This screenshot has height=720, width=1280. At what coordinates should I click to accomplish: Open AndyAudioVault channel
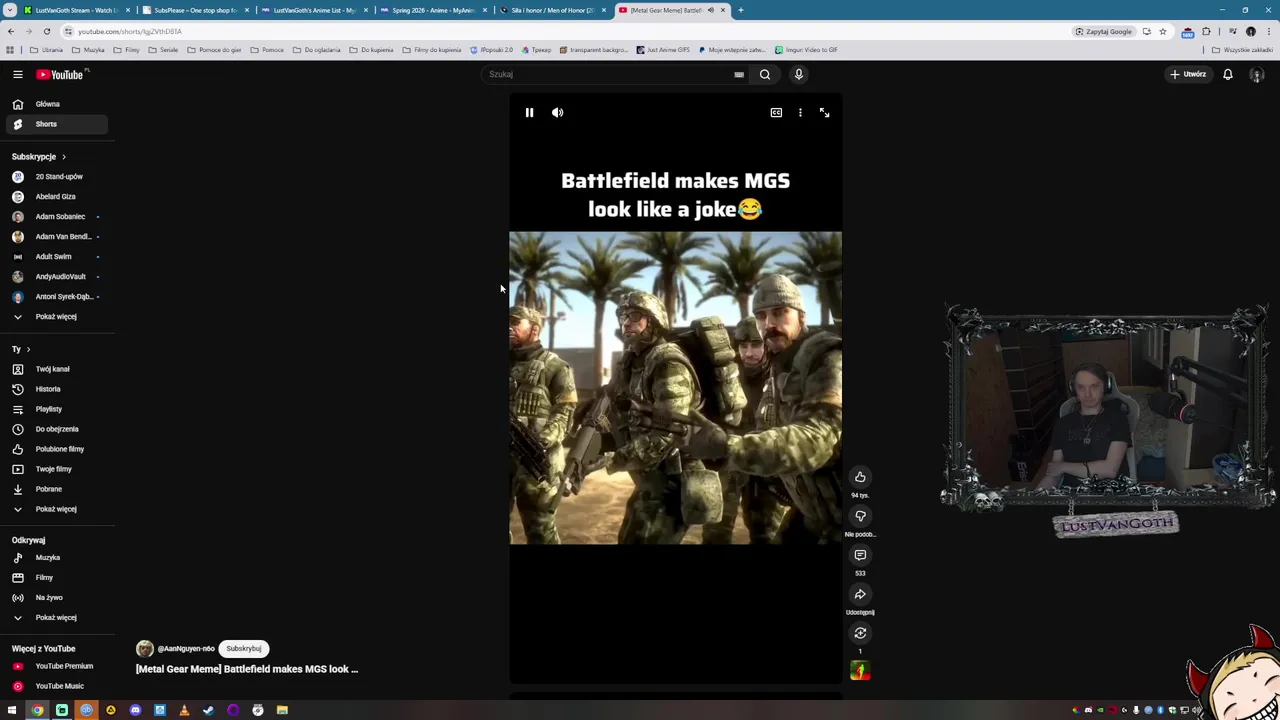tap(56, 277)
